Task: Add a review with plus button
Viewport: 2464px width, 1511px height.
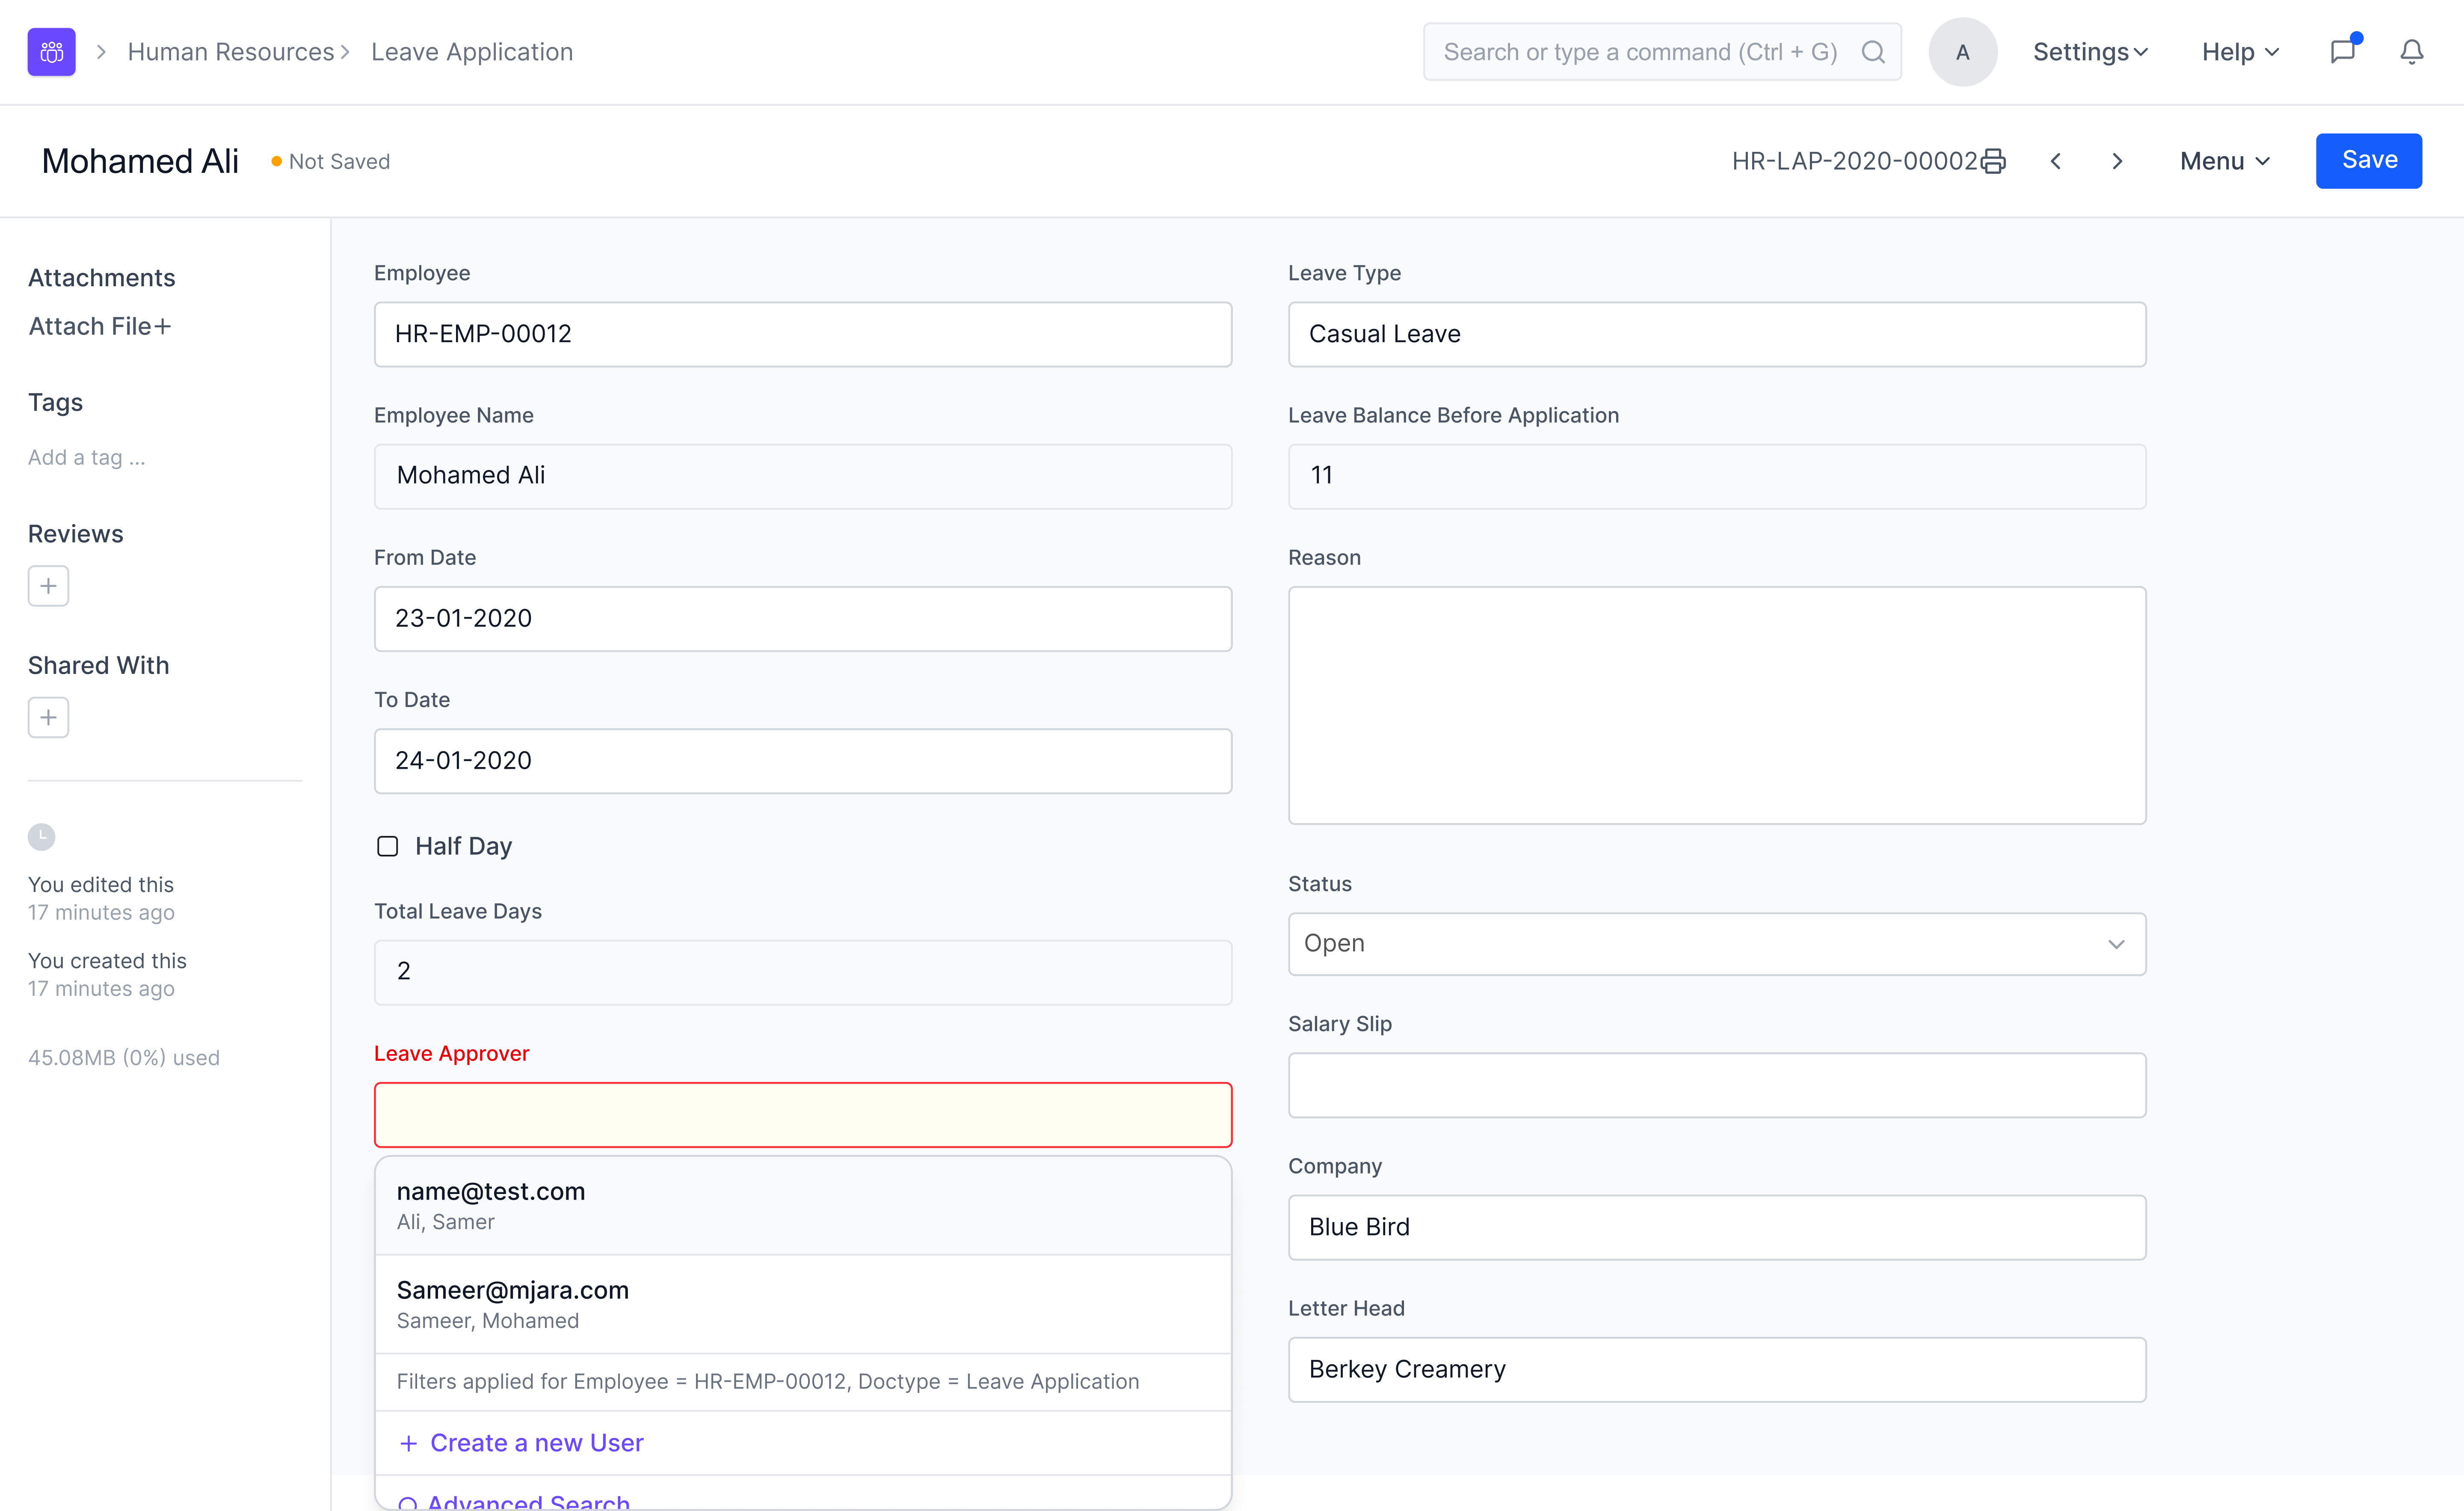Action: point(48,586)
